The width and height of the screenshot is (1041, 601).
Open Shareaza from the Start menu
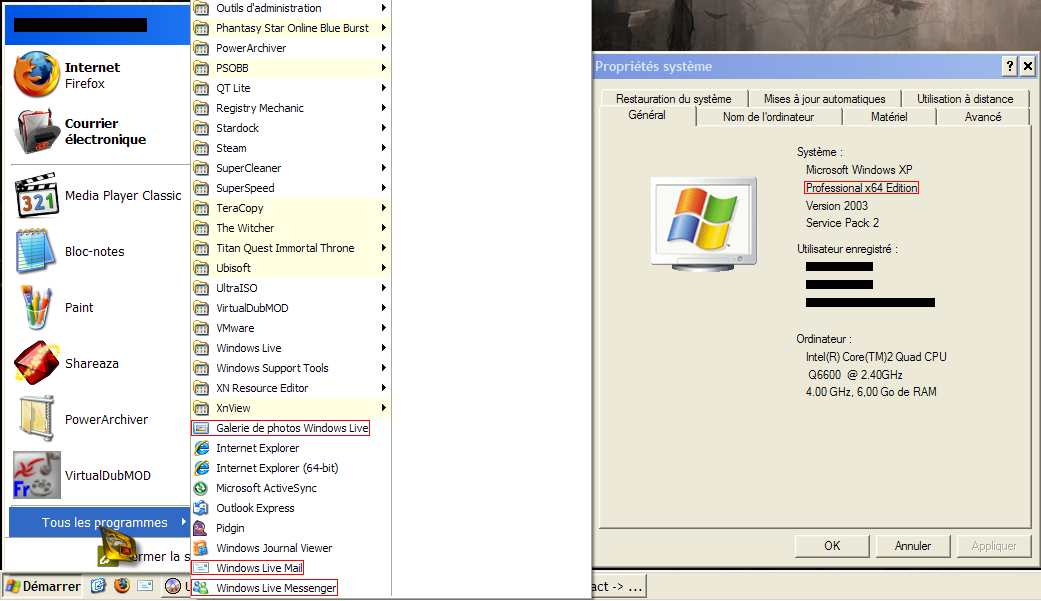tap(100, 363)
